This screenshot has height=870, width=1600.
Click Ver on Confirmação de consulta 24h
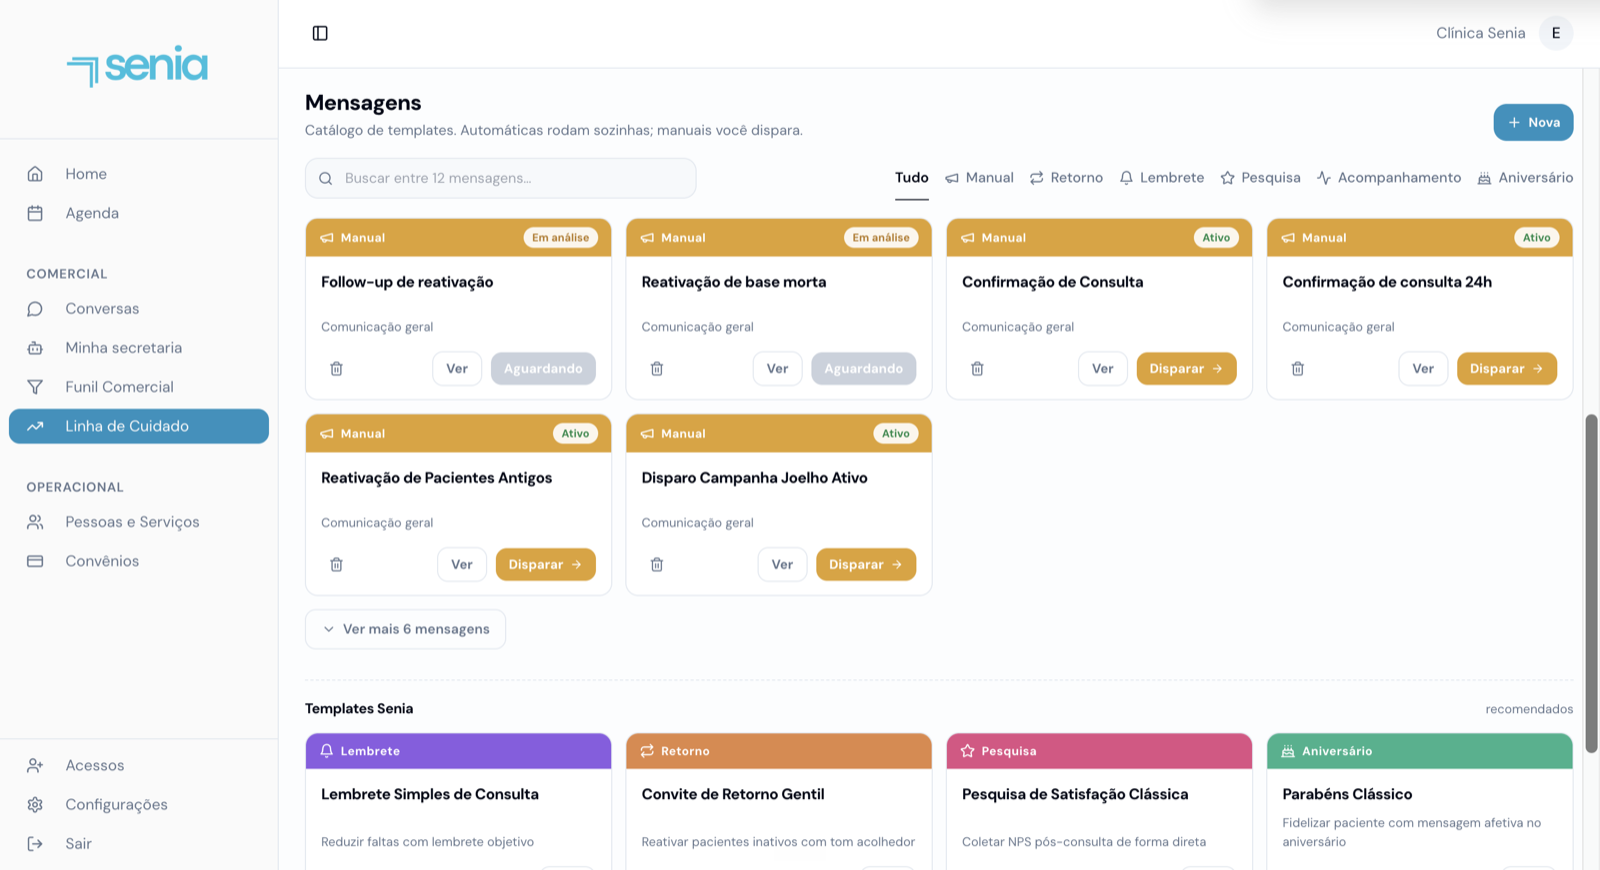point(1423,369)
